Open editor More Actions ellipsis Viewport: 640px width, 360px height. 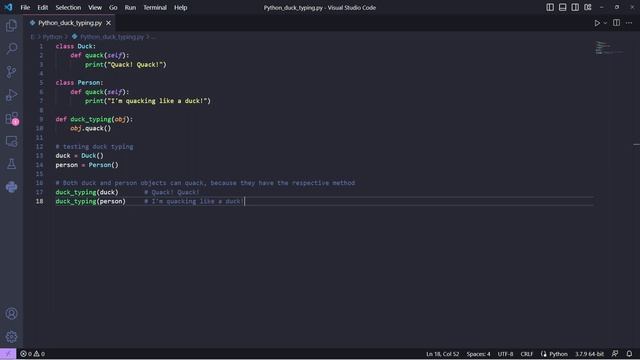coord(629,23)
